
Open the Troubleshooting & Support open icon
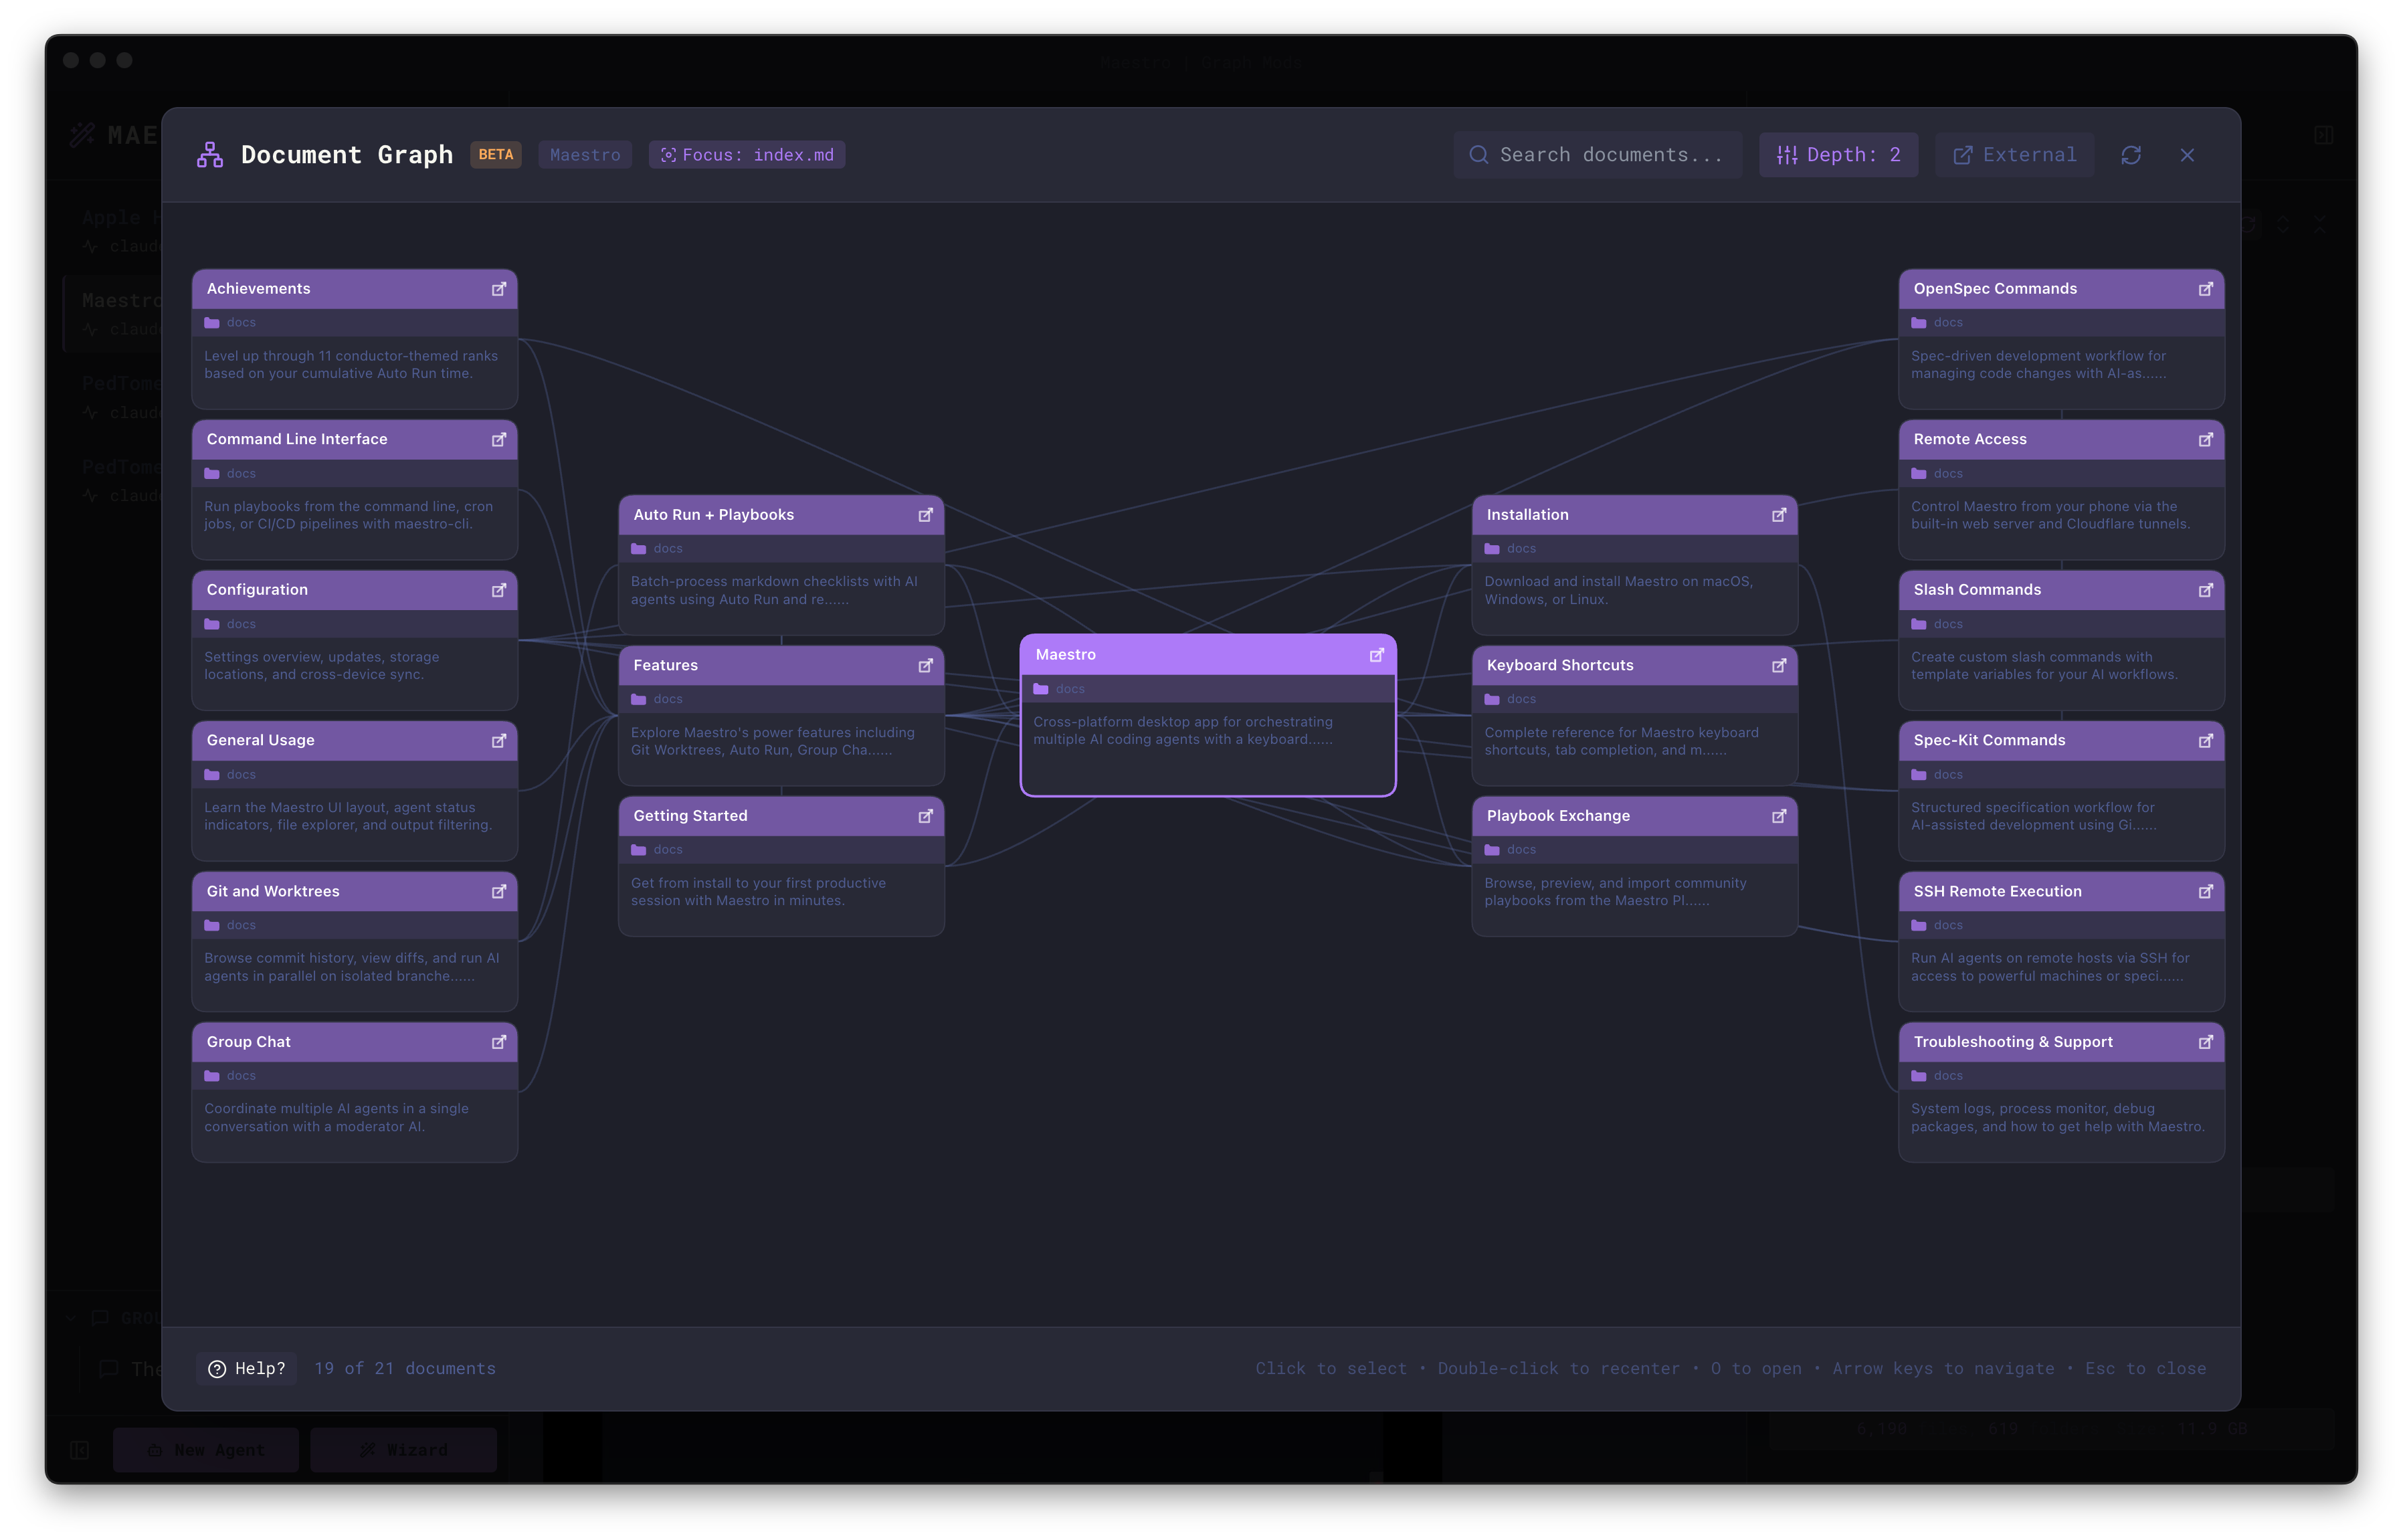click(x=2205, y=1042)
